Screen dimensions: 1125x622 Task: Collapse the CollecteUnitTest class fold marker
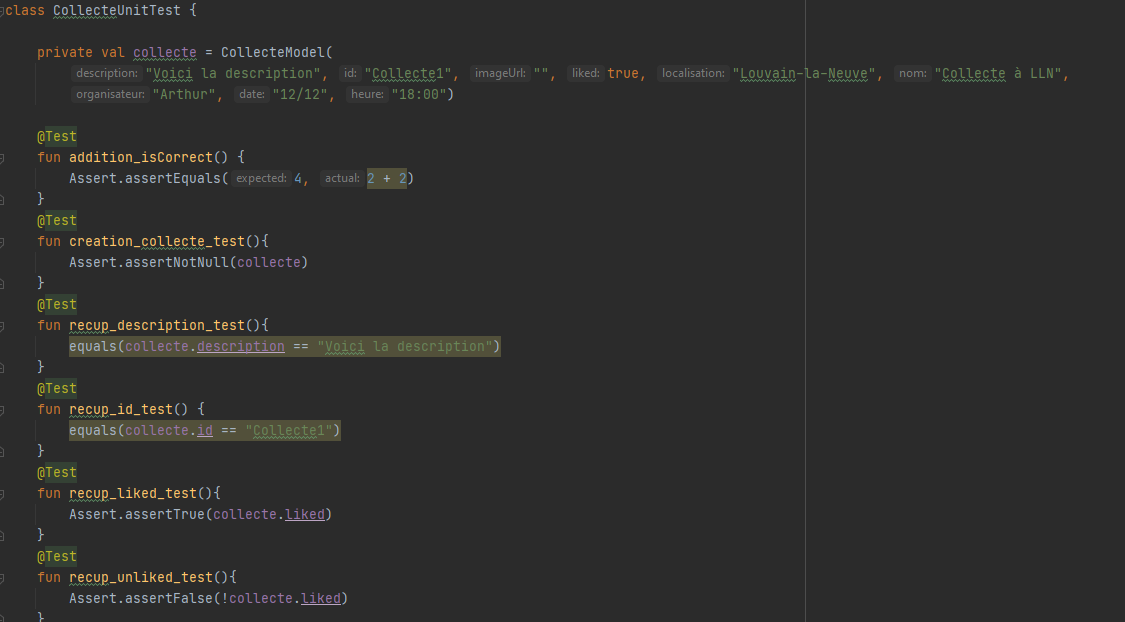[x=1, y=11]
